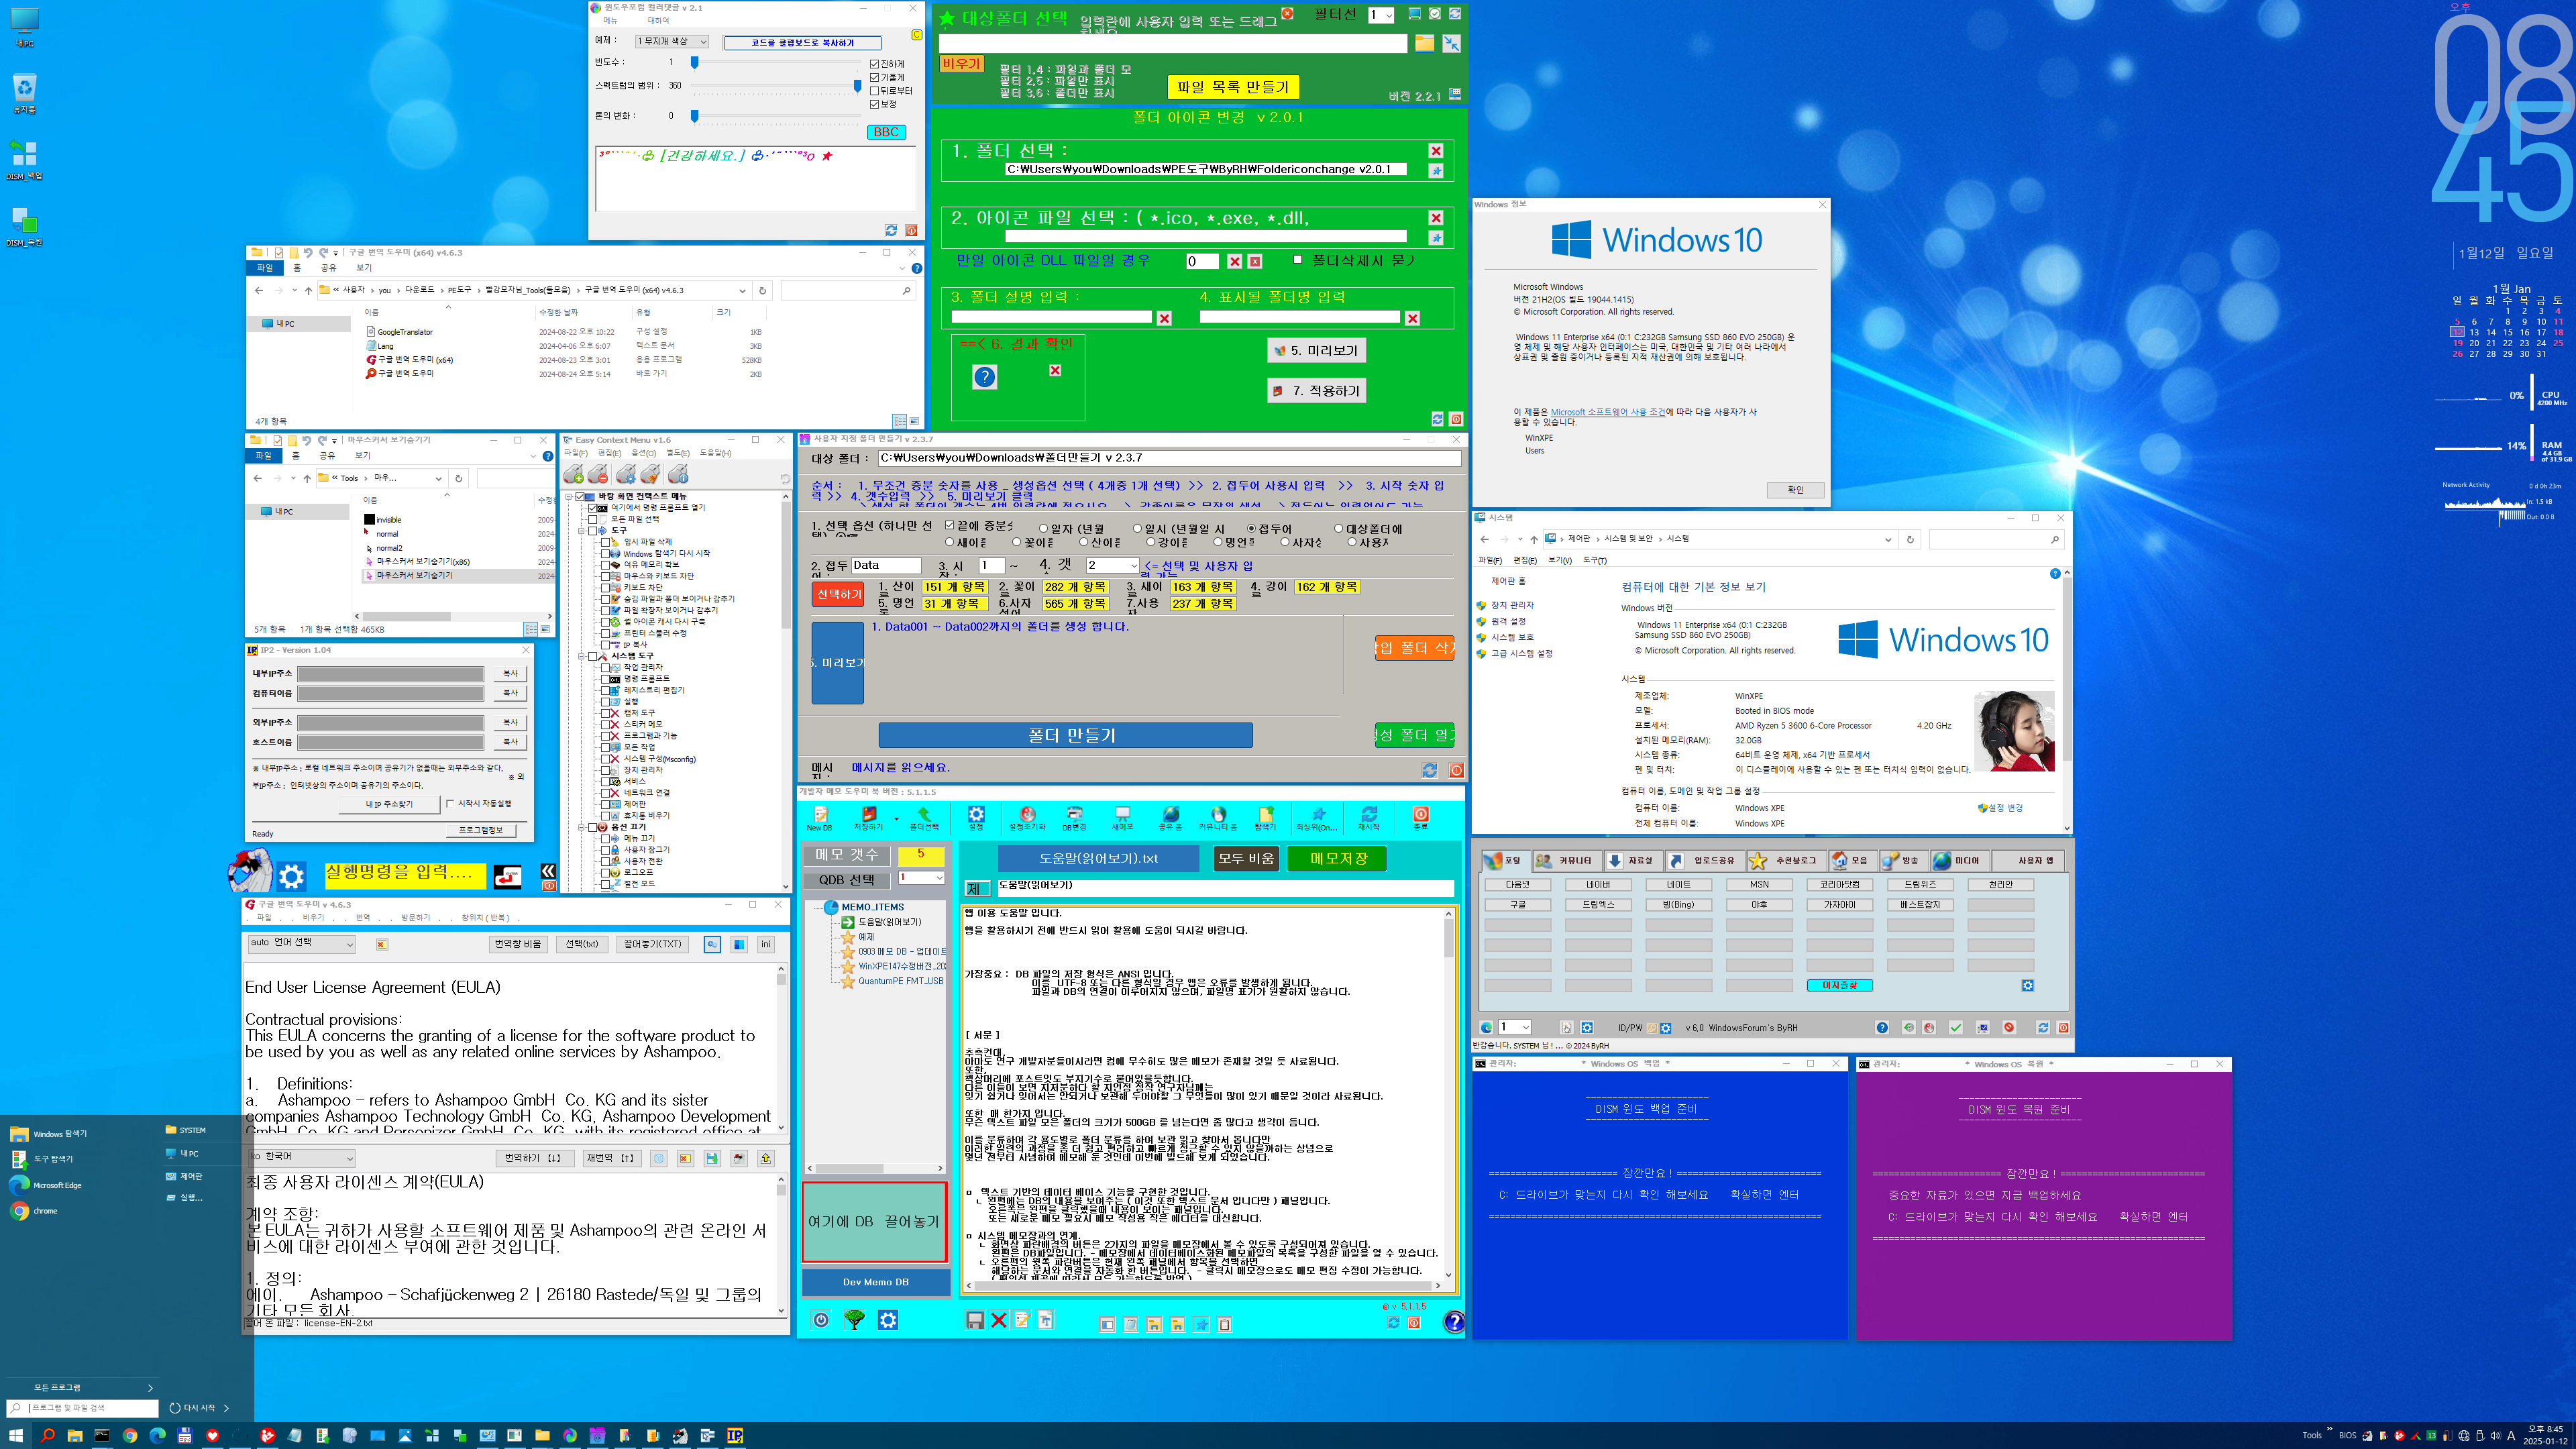This screenshot has width=2576, height=1449.
Task: Open browser number dropdown in web launcher
Action: point(1514,1027)
